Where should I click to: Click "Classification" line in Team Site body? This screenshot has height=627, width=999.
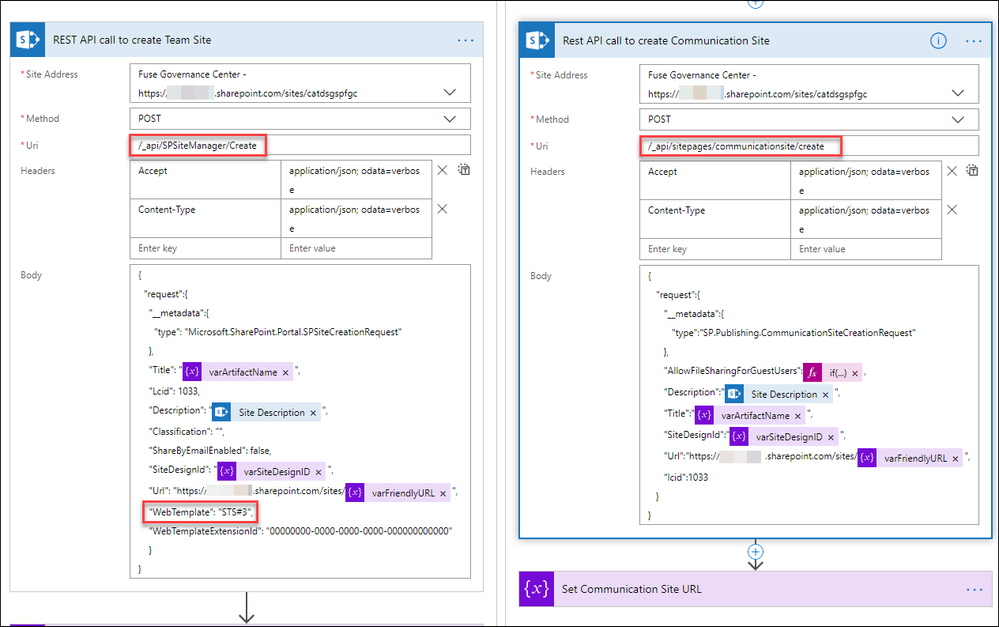point(187,431)
